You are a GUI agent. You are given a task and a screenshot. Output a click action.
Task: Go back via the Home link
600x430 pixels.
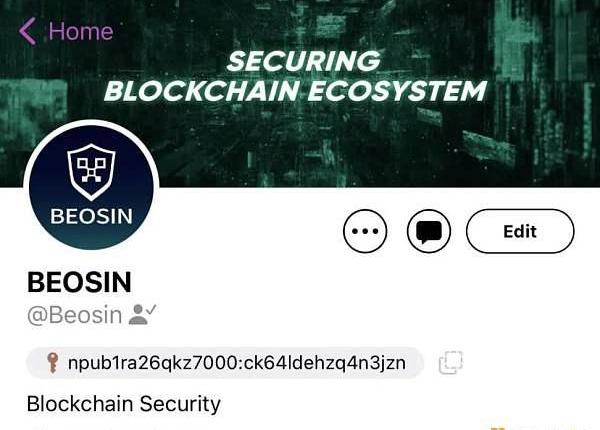tap(81, 31)
